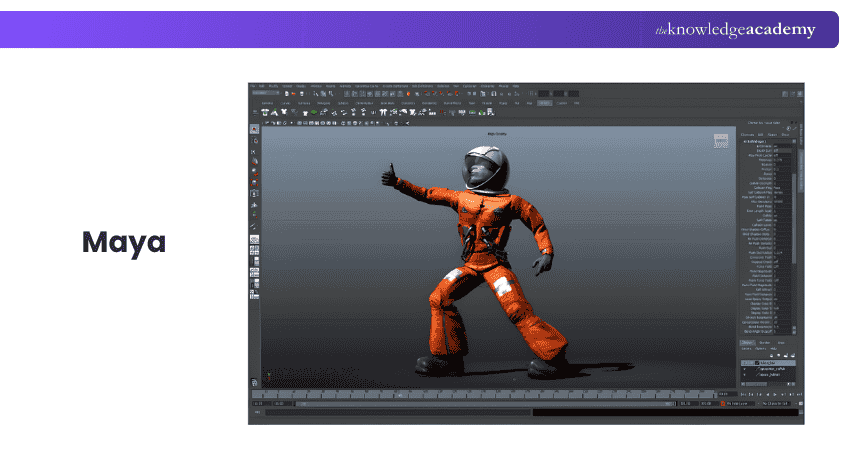Switch to the General shelf tab
Image resolution: width=850 pixels, height=450 pixels.
pos(267,104)
